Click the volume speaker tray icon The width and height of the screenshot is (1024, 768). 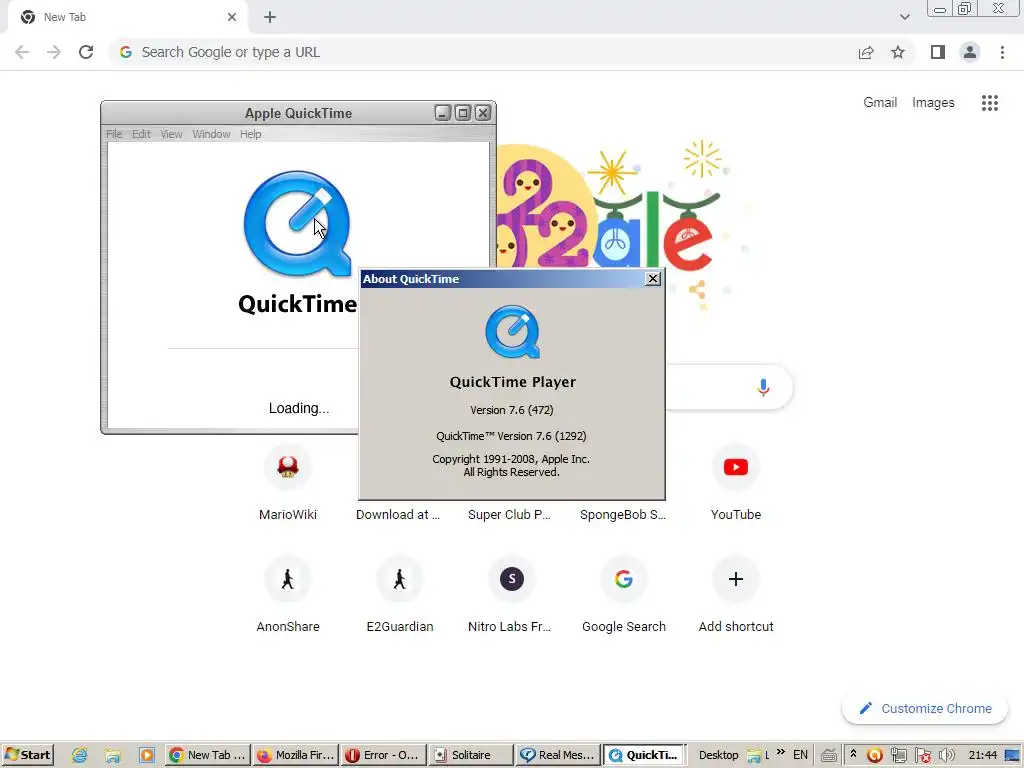tap(946, 756)
